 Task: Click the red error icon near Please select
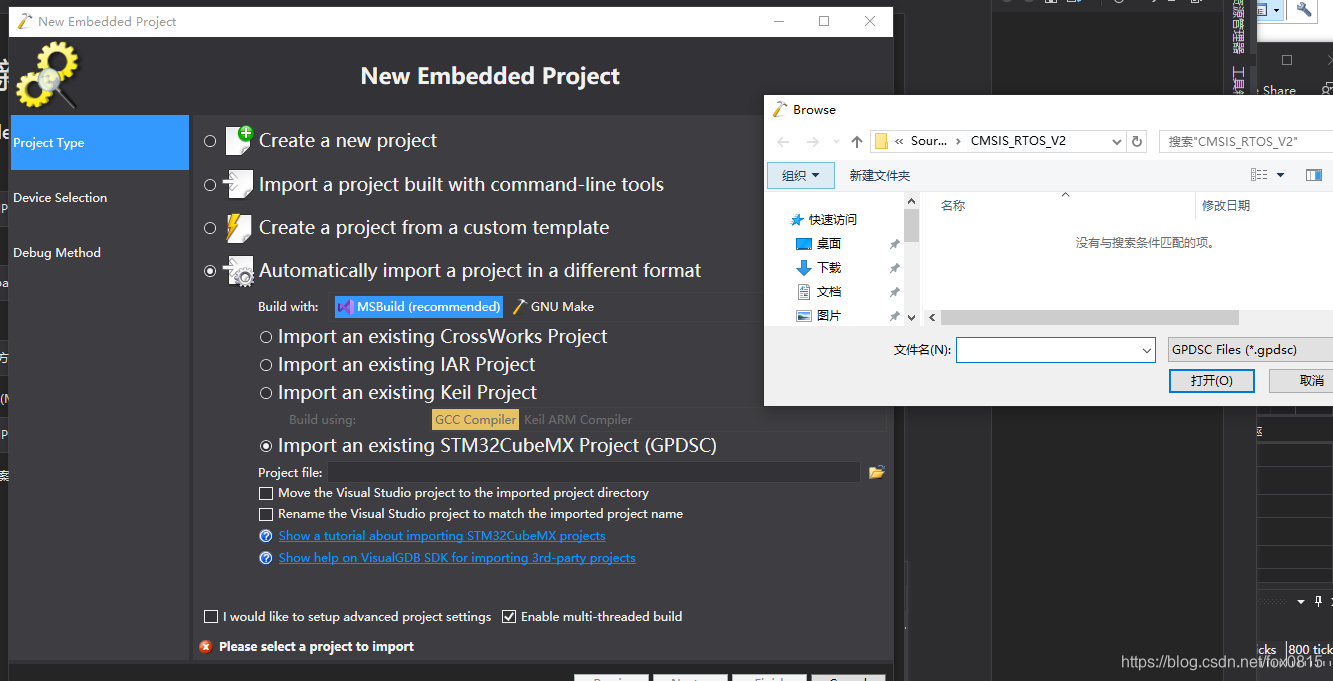pos(206,647)
